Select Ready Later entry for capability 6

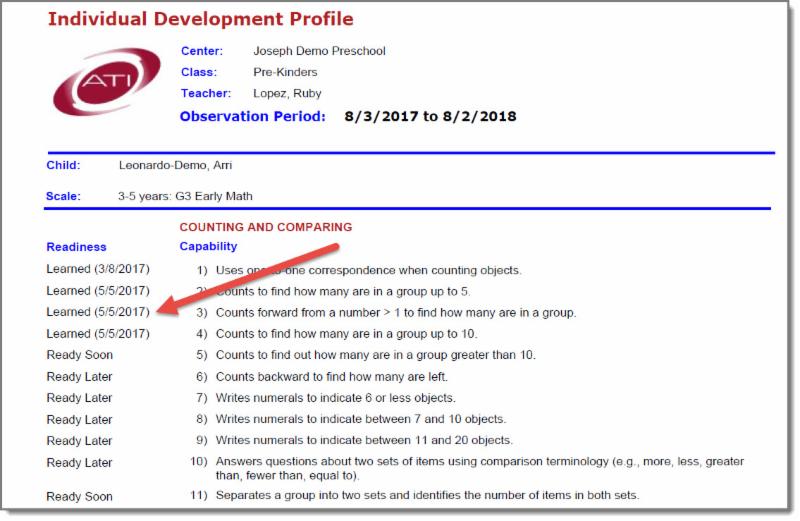pyautogui.click(x=79, y=377)
